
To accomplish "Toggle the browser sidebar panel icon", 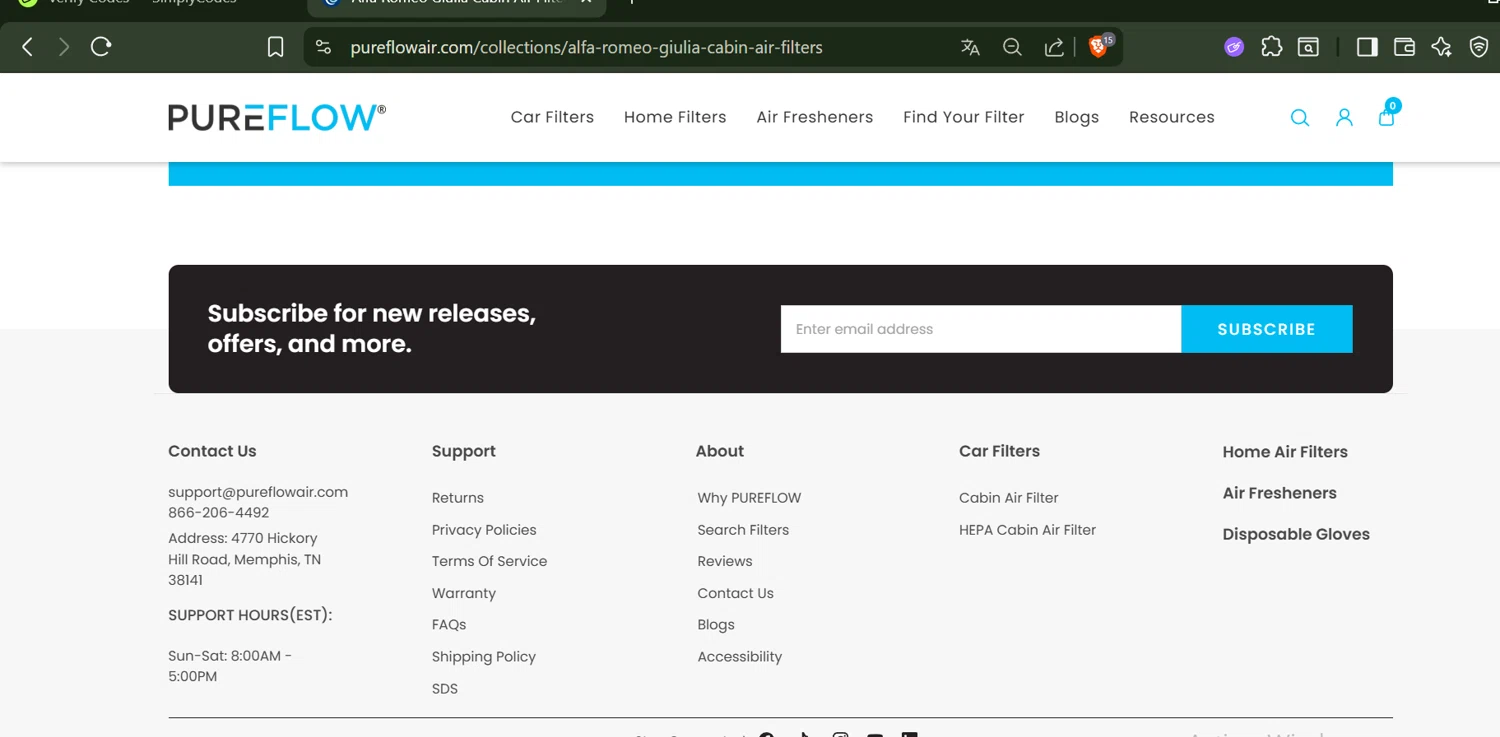I will (x=1367, y=47).
